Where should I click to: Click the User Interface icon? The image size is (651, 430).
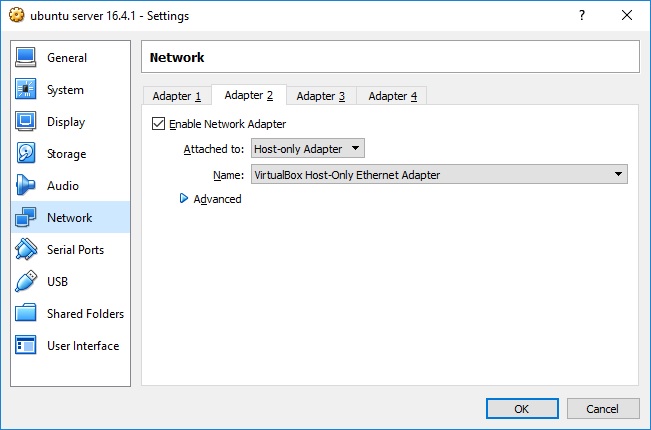coord(27,346)
